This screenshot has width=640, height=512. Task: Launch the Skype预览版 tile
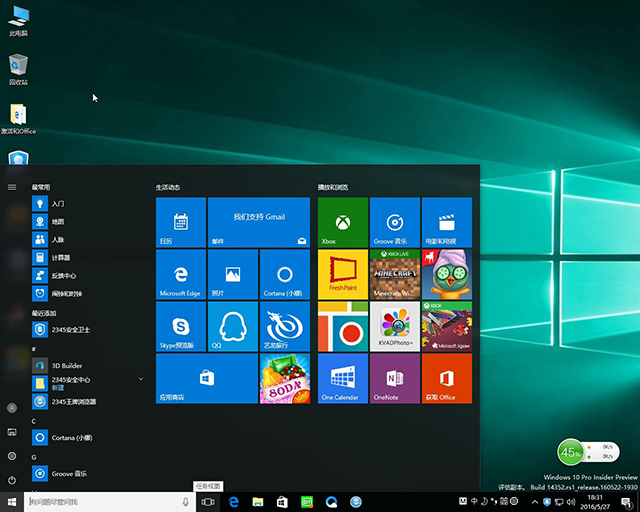181,327
